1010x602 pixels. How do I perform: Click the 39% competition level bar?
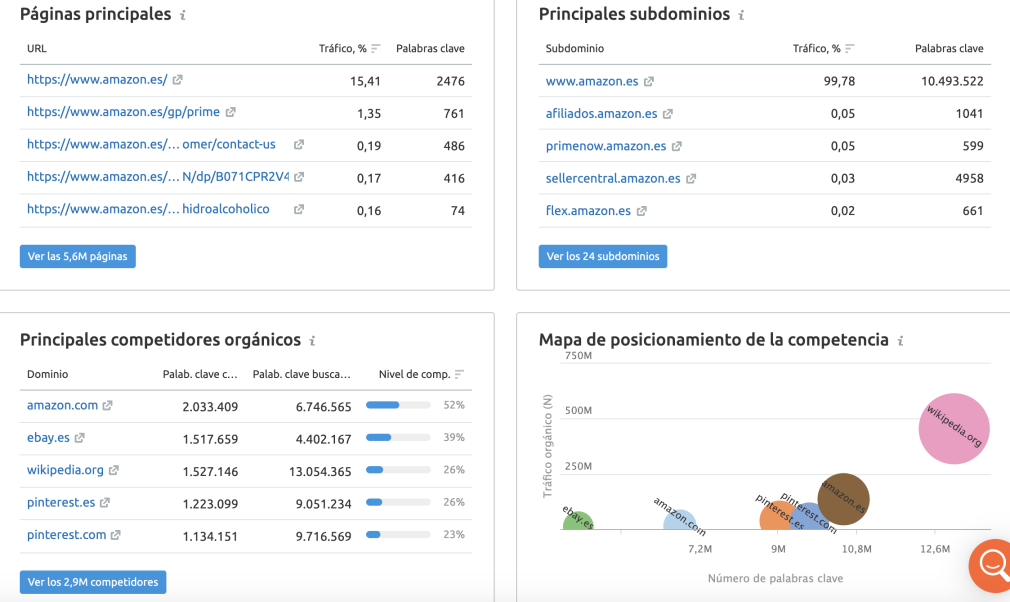(398, 438)
